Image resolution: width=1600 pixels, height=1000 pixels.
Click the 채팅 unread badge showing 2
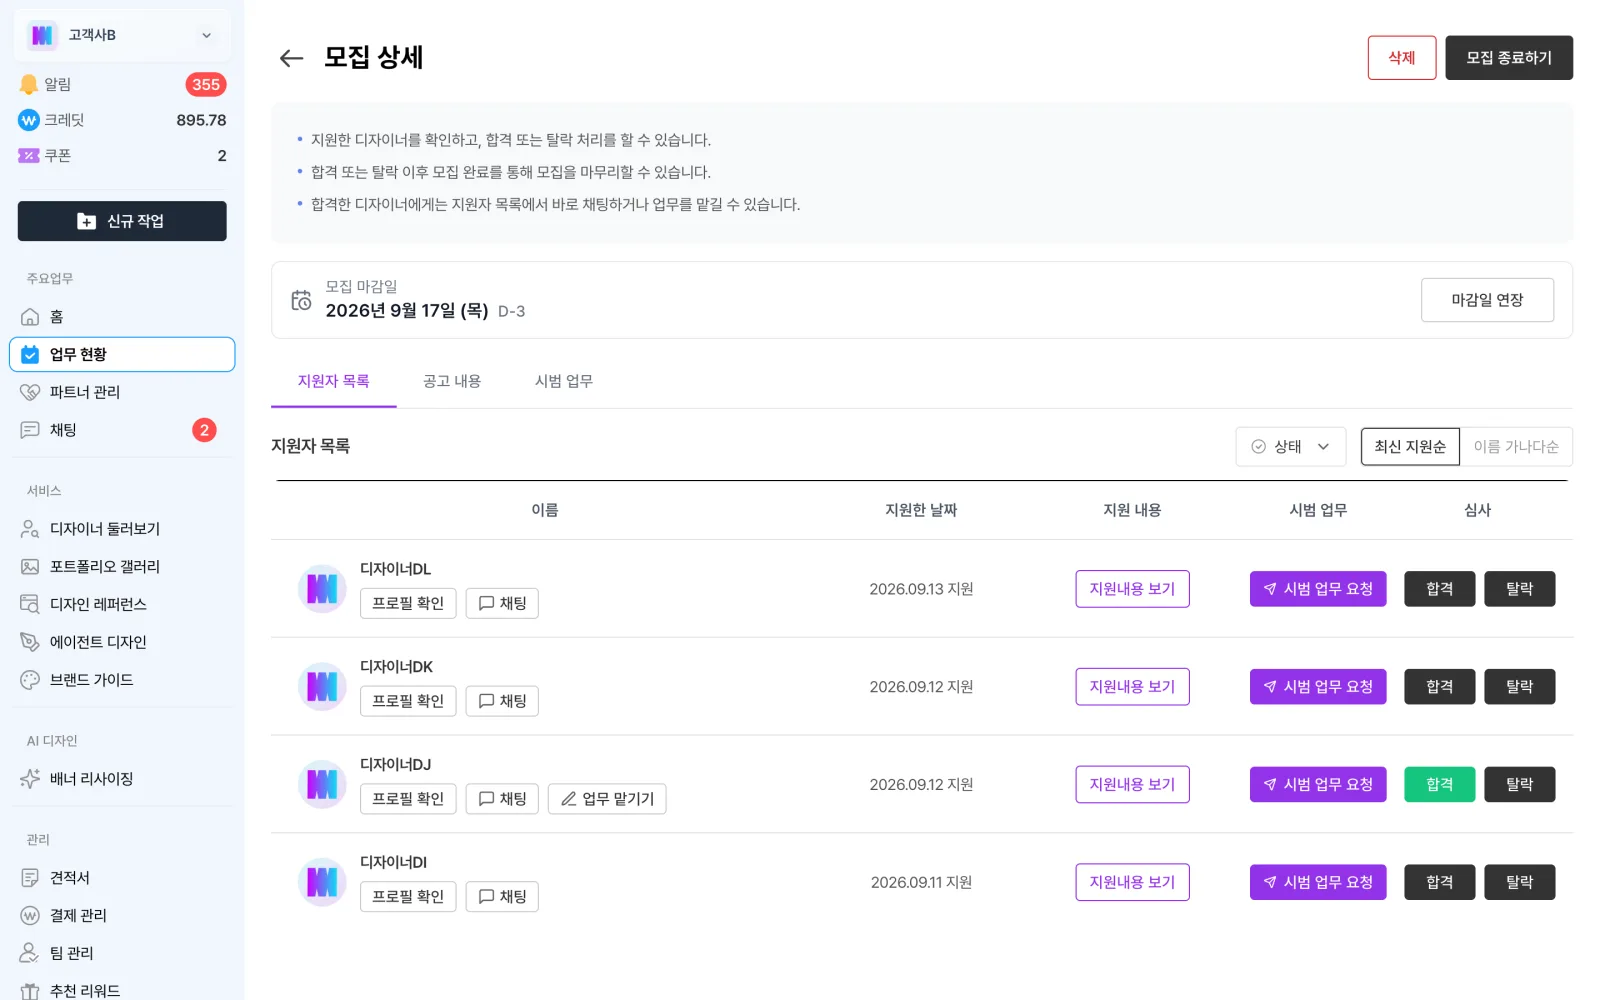point(204,430)
